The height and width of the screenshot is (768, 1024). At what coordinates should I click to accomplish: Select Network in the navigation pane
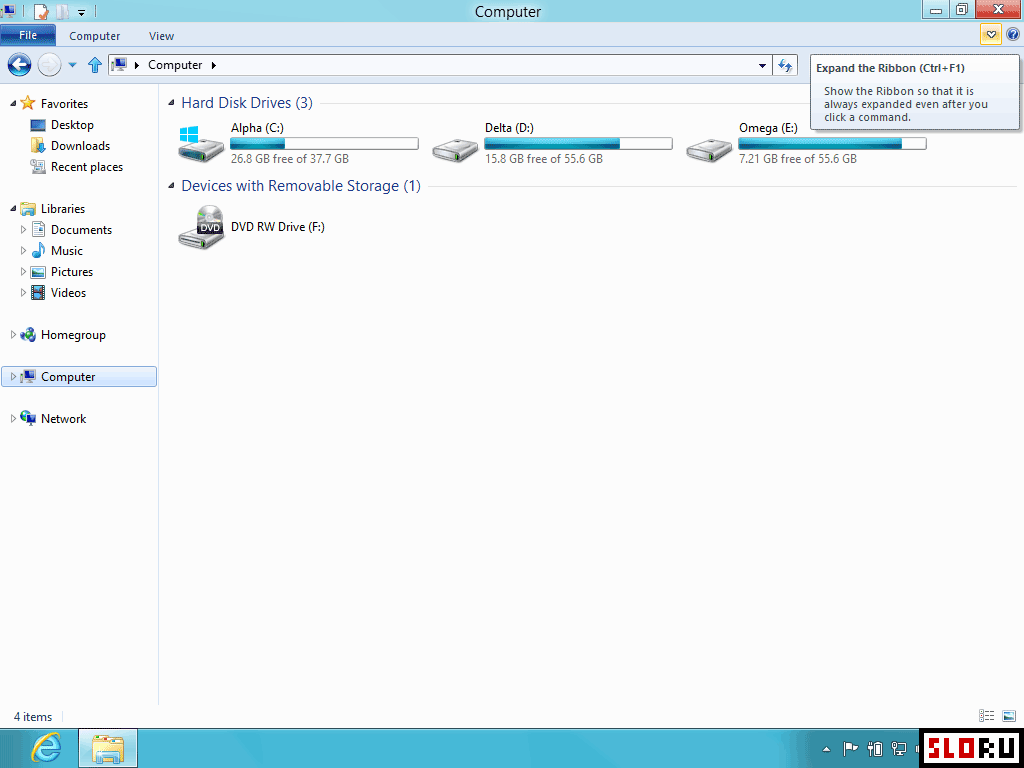point(63,419)
